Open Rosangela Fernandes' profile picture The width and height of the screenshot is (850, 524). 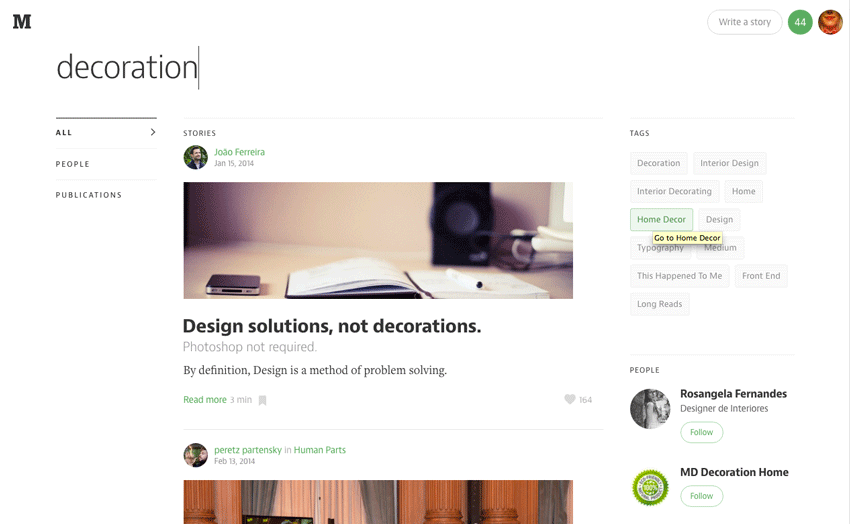650,409
